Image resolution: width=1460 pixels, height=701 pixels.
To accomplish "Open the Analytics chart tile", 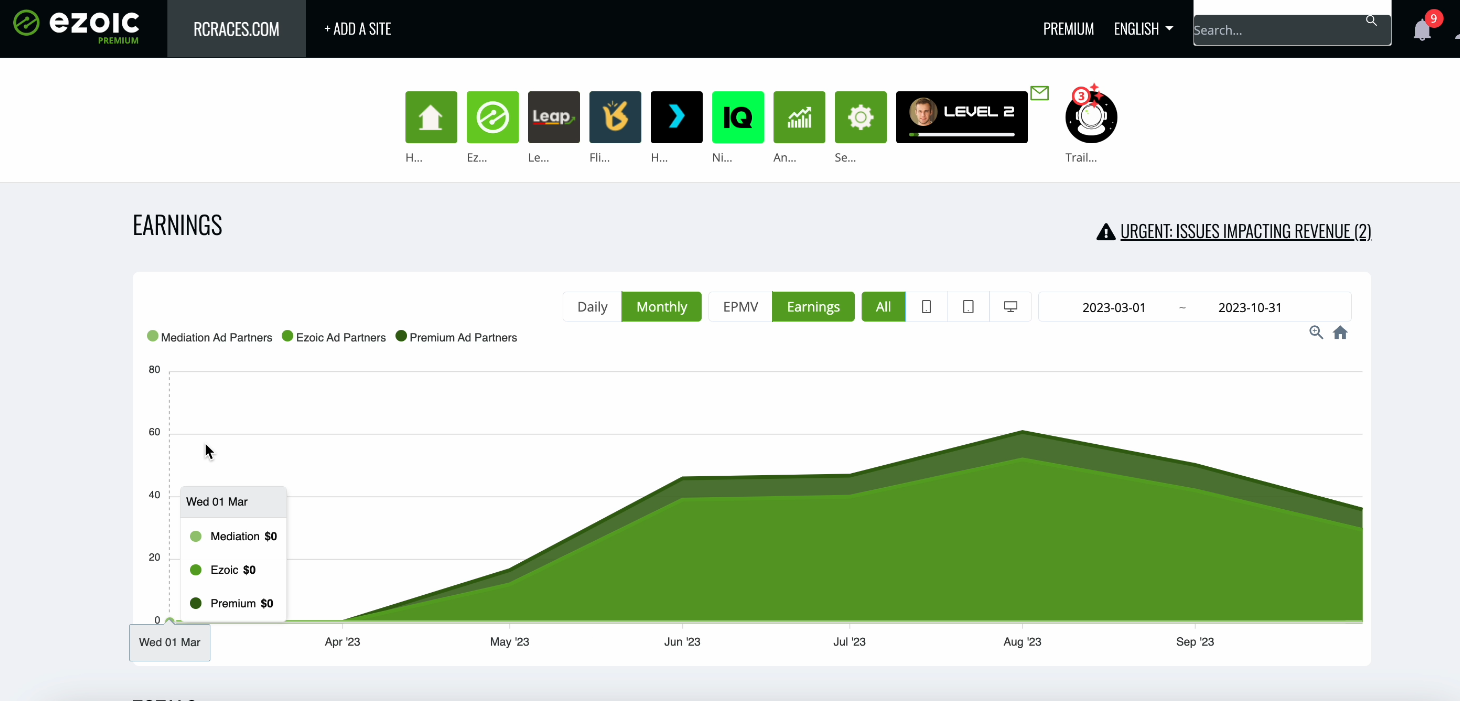I will (x=799, y=117).
